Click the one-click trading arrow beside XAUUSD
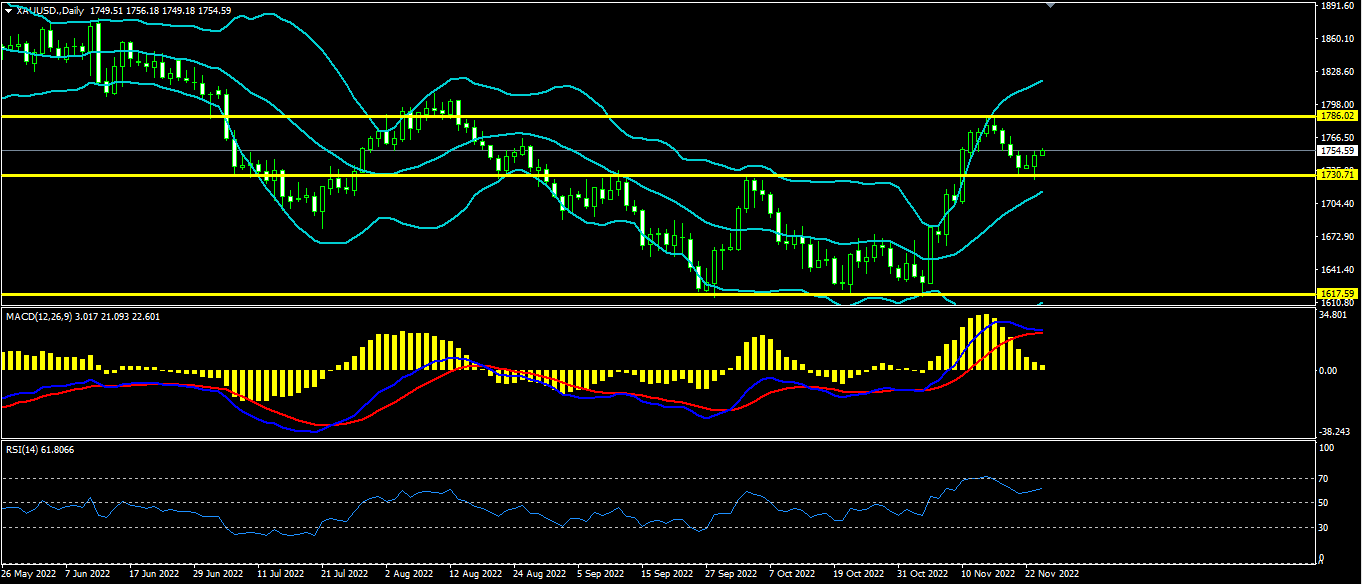The width and height of the screenshot is (1363, 584). [9, 9]
